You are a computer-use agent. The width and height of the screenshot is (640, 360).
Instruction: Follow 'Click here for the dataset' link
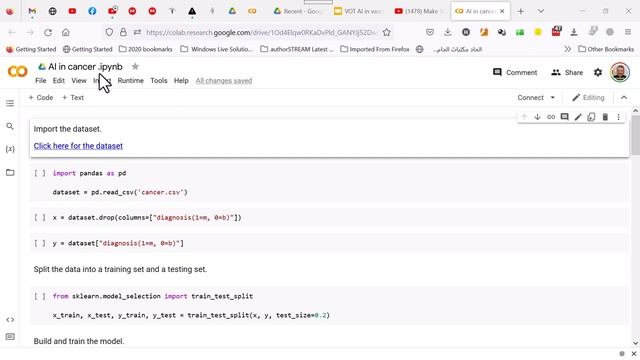coord(78,146)
